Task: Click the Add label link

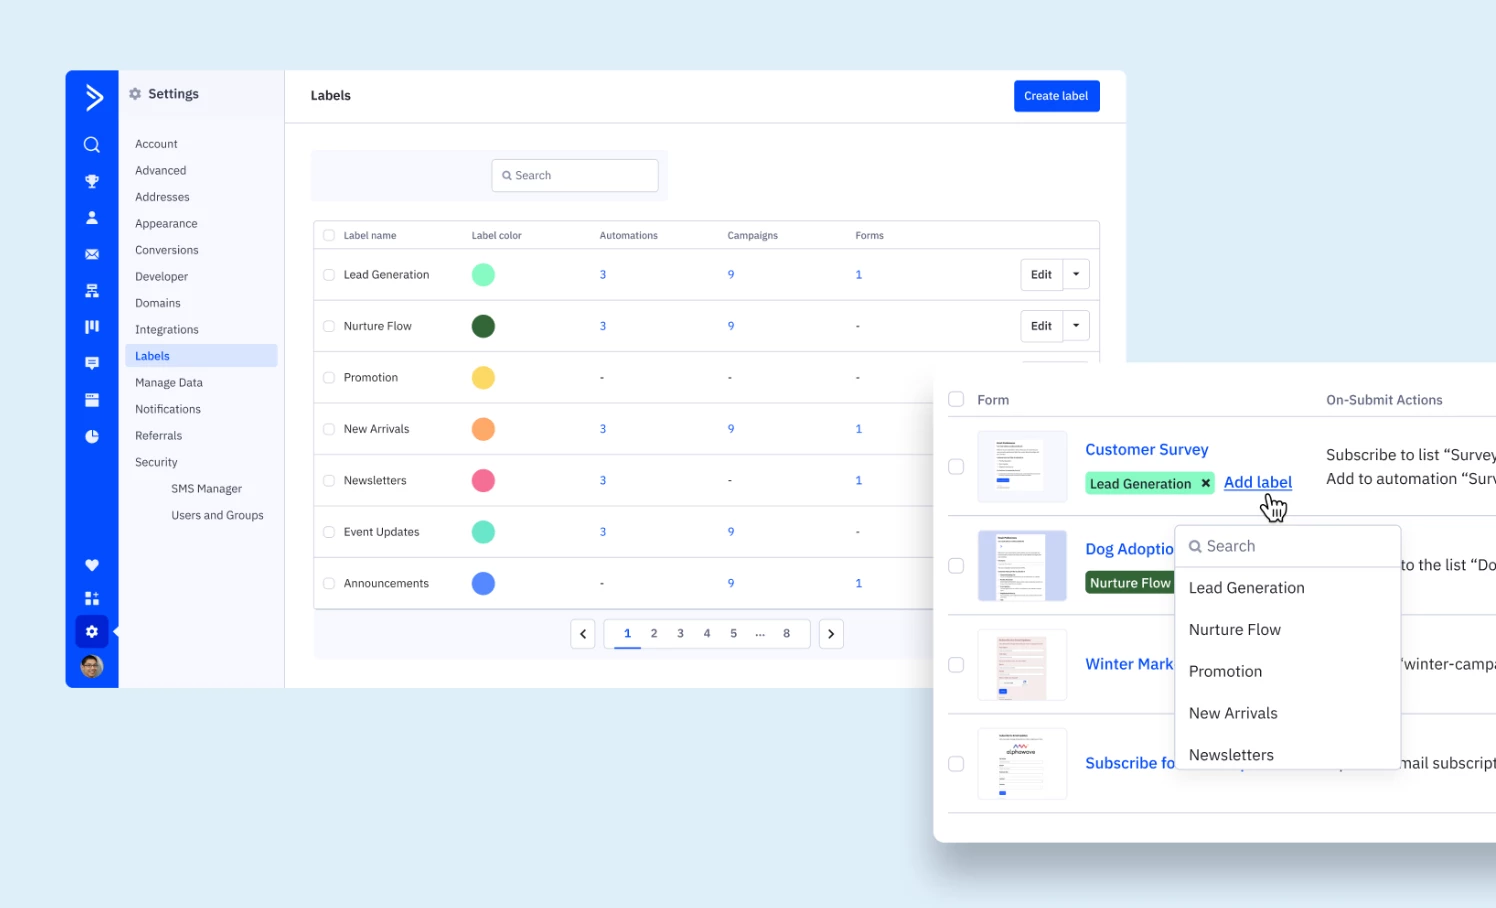Action: [1258, 483]
